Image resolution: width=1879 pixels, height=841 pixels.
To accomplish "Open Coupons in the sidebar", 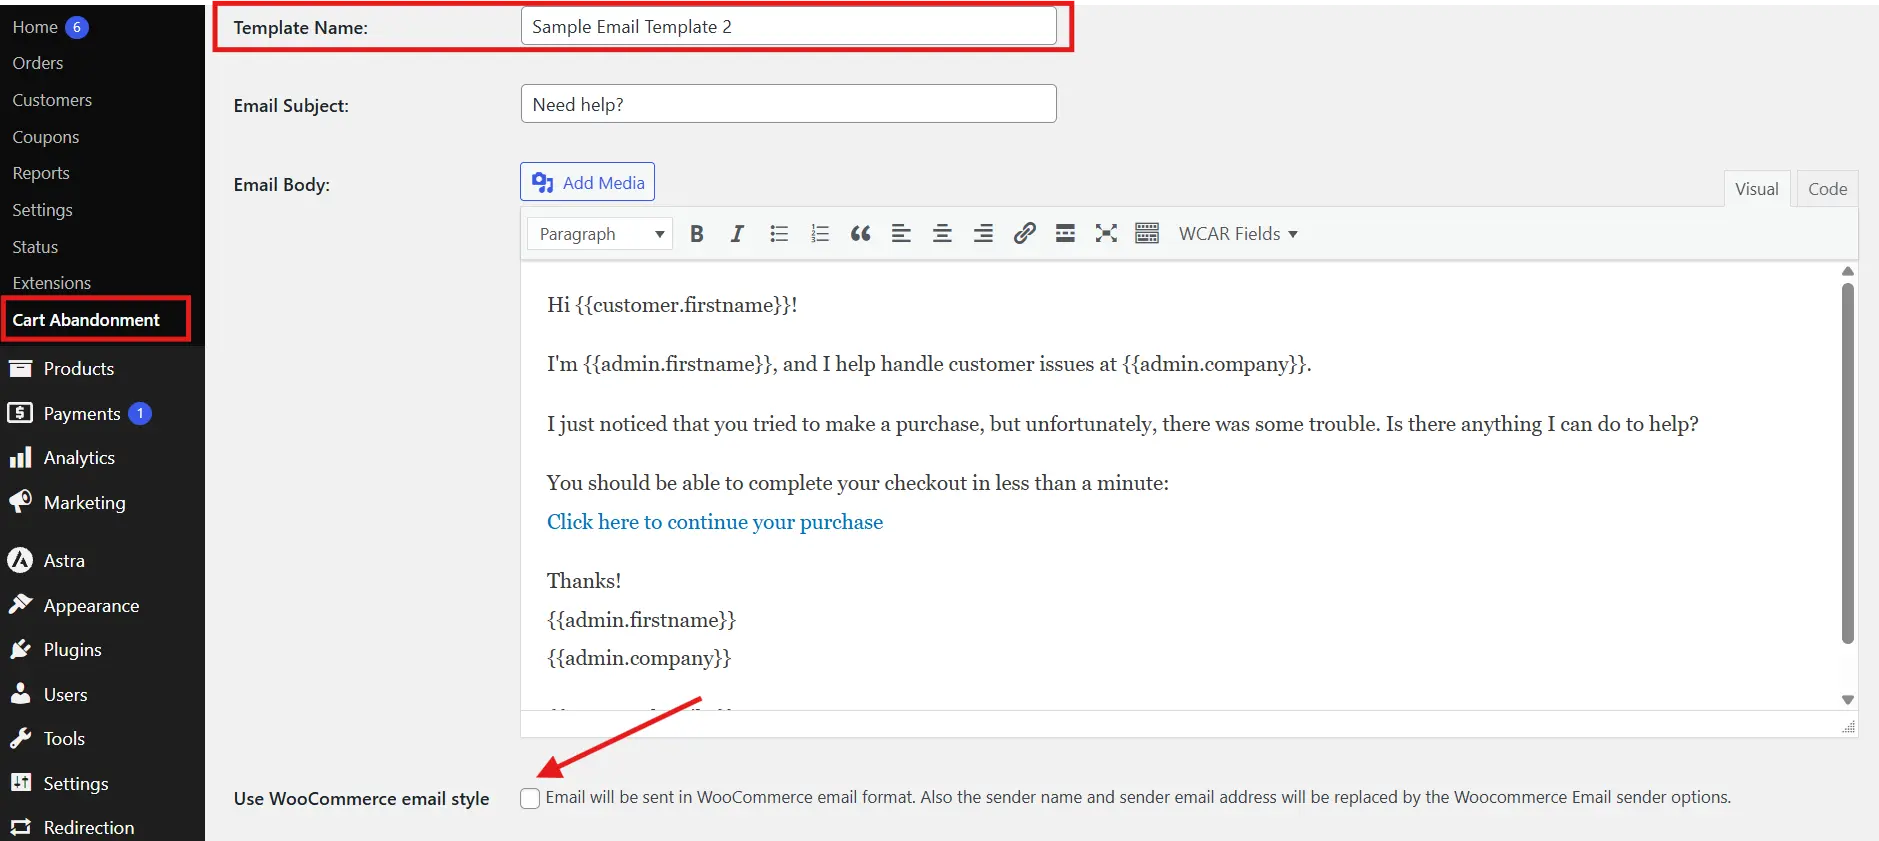I will [x=46, y=137].
